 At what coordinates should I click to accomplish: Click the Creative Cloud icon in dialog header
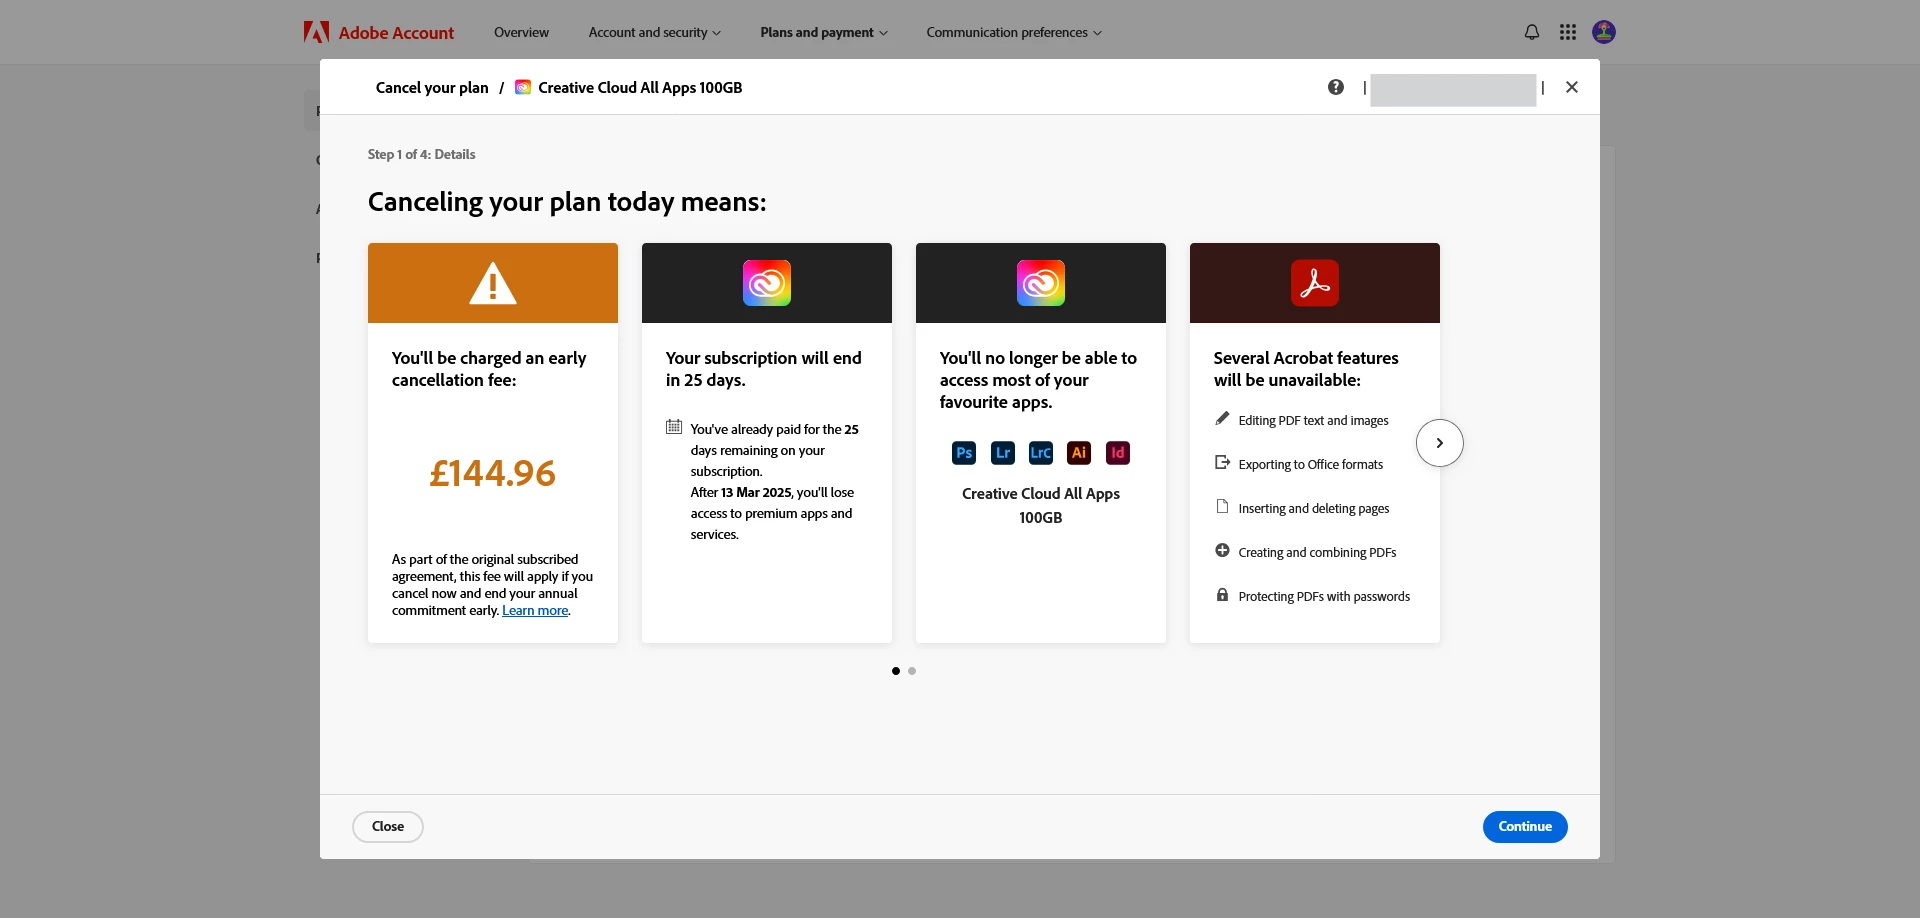click(x=522, y=87)
